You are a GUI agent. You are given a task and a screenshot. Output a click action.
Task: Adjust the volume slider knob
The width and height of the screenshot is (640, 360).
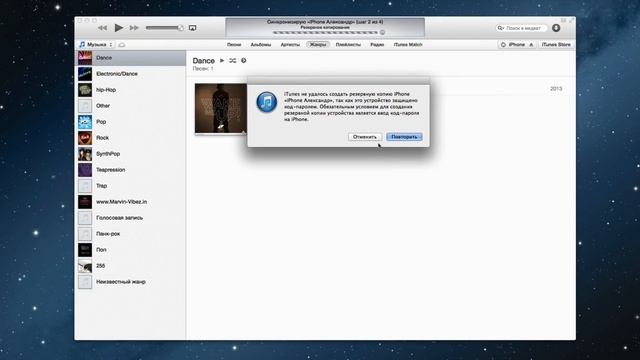[180, 28]
